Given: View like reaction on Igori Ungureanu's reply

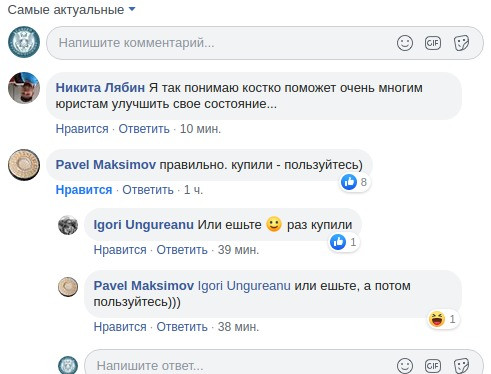Looking at the screenshot, I should [344, 242].
